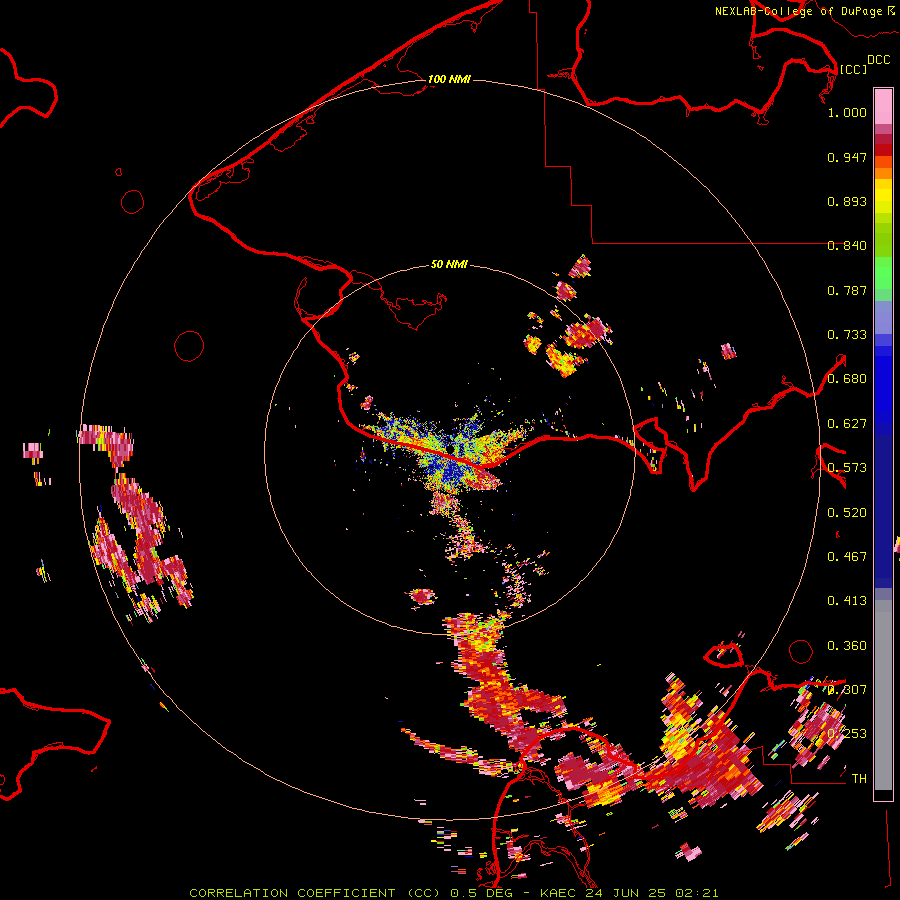The image size is (900, 900).
Task: Click the 0.5 DEG elevation angle text
Action: click(482, 893)
